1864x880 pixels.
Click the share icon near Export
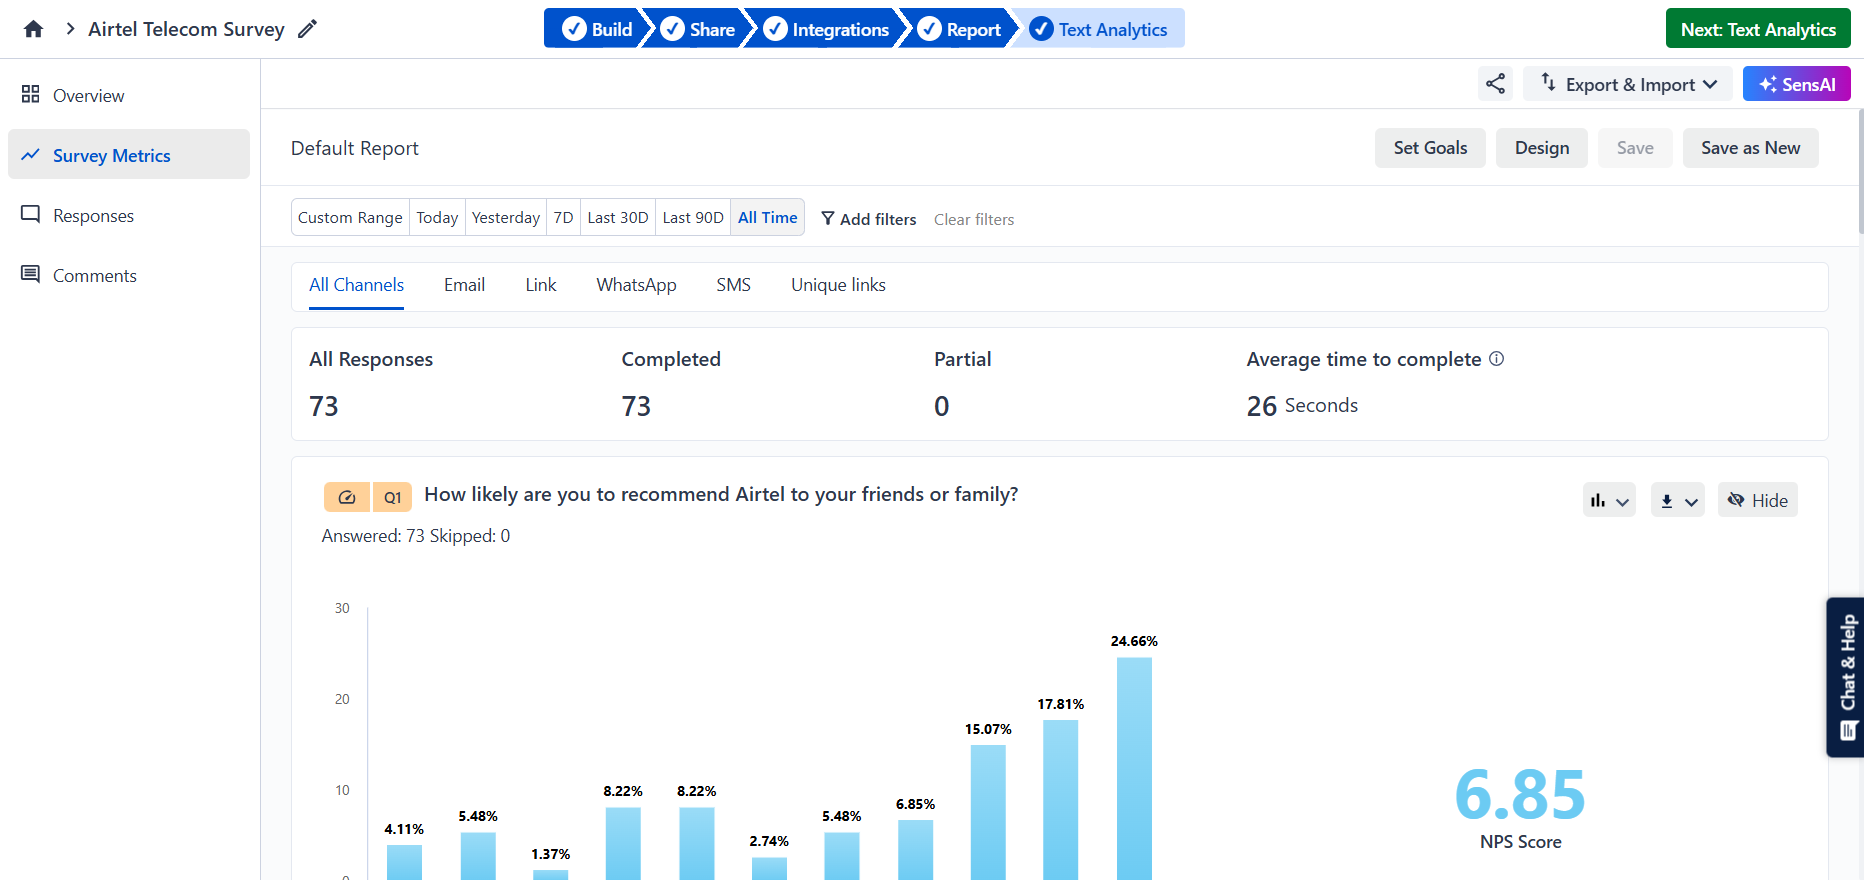click(x=1495, y=84)
